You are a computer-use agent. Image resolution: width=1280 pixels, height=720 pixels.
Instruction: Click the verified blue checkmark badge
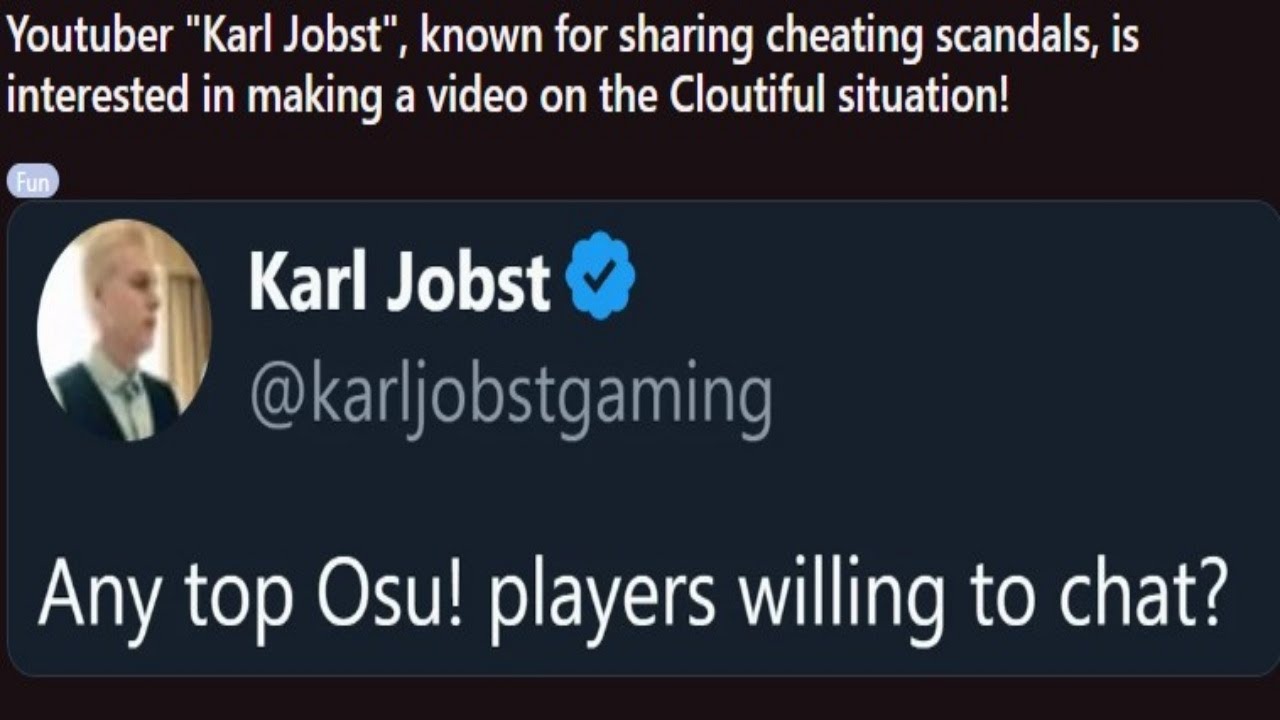[x=600, y=275]
